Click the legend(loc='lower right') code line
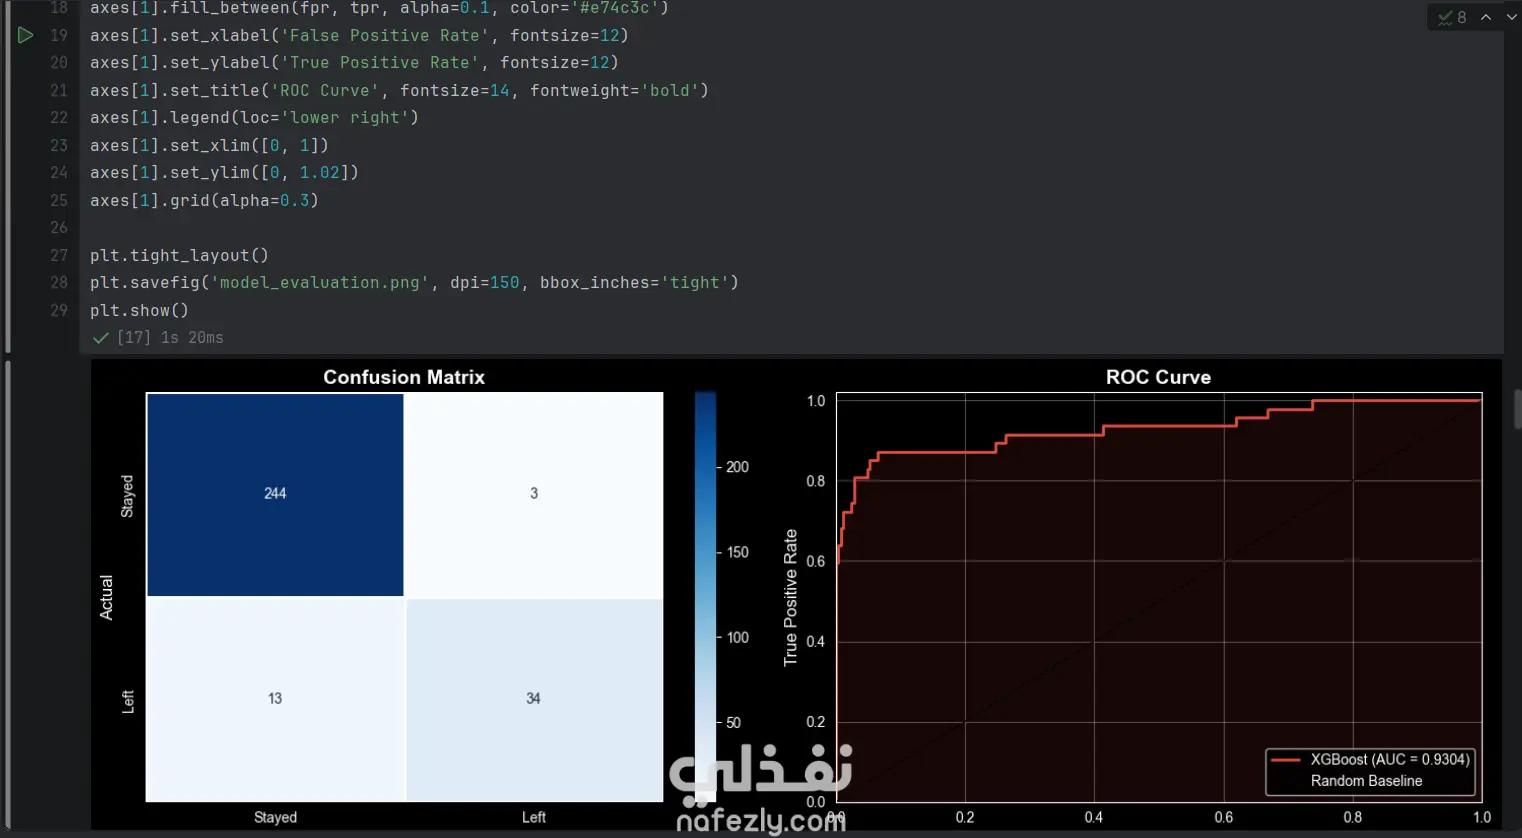The width and height of the screenshot is (1522, 838). [x=254, y=118]
